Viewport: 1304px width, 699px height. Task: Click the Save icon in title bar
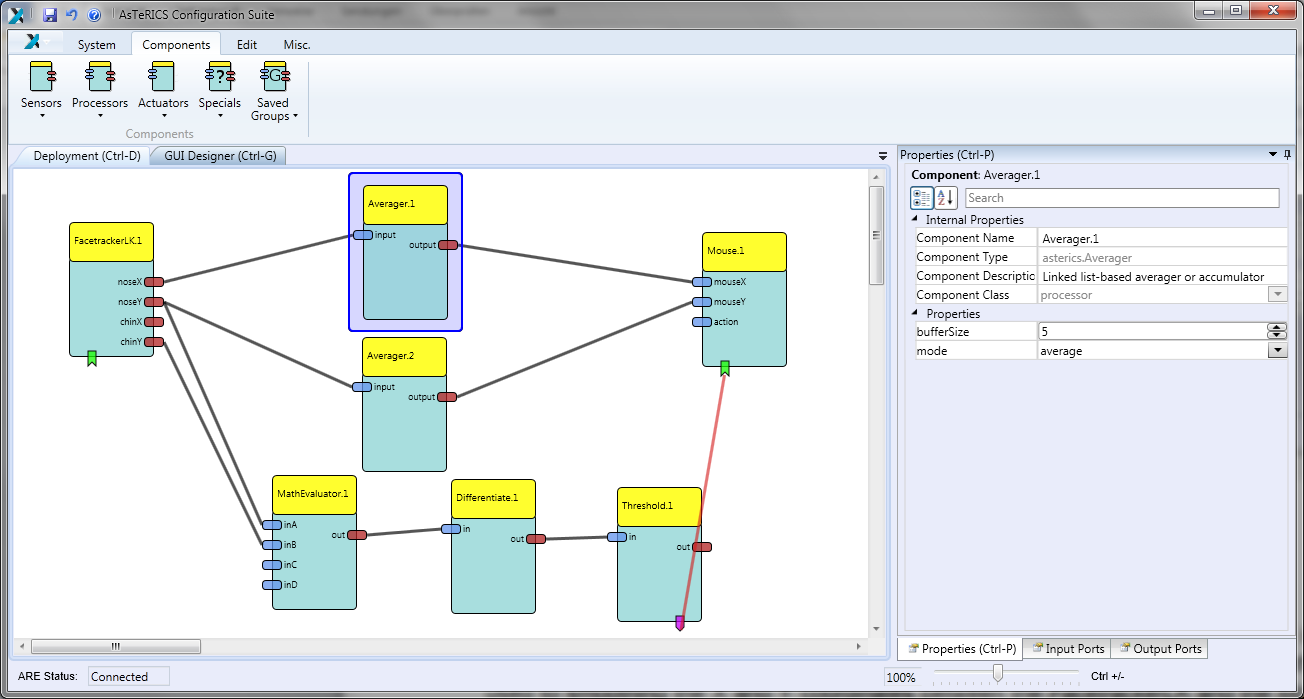click(50, 15)
